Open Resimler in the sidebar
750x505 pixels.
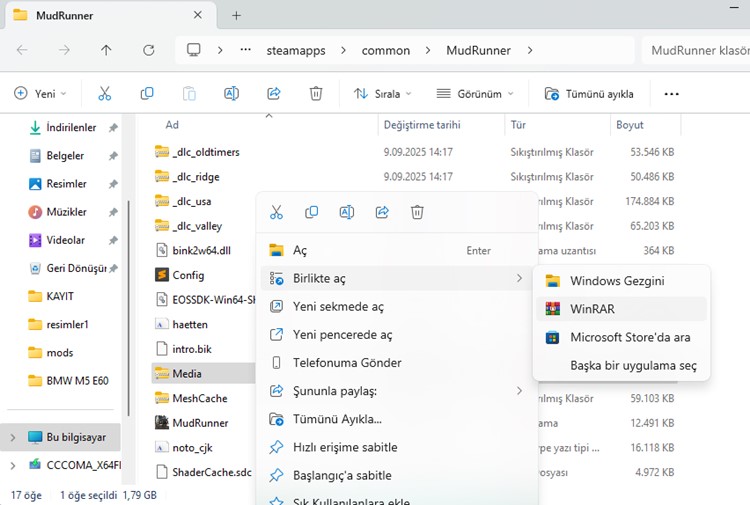click(x=66, y=184)
